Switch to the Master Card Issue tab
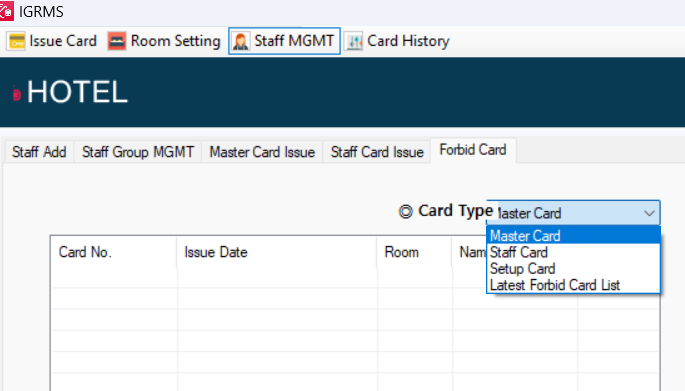 tap(262, 152)
